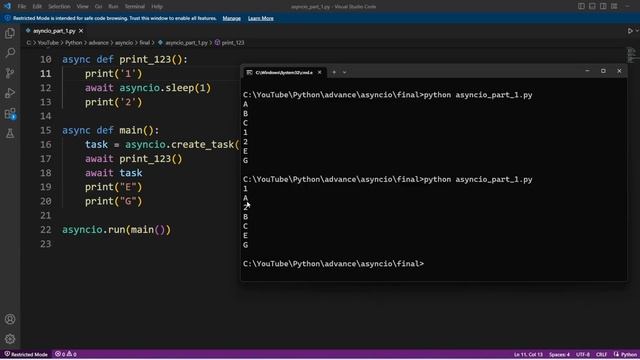The width and height of the screenshot is (640, 360).
Task: Click line number 11 in the gutter
Action: pyautogui.click(x=46, y=73)
